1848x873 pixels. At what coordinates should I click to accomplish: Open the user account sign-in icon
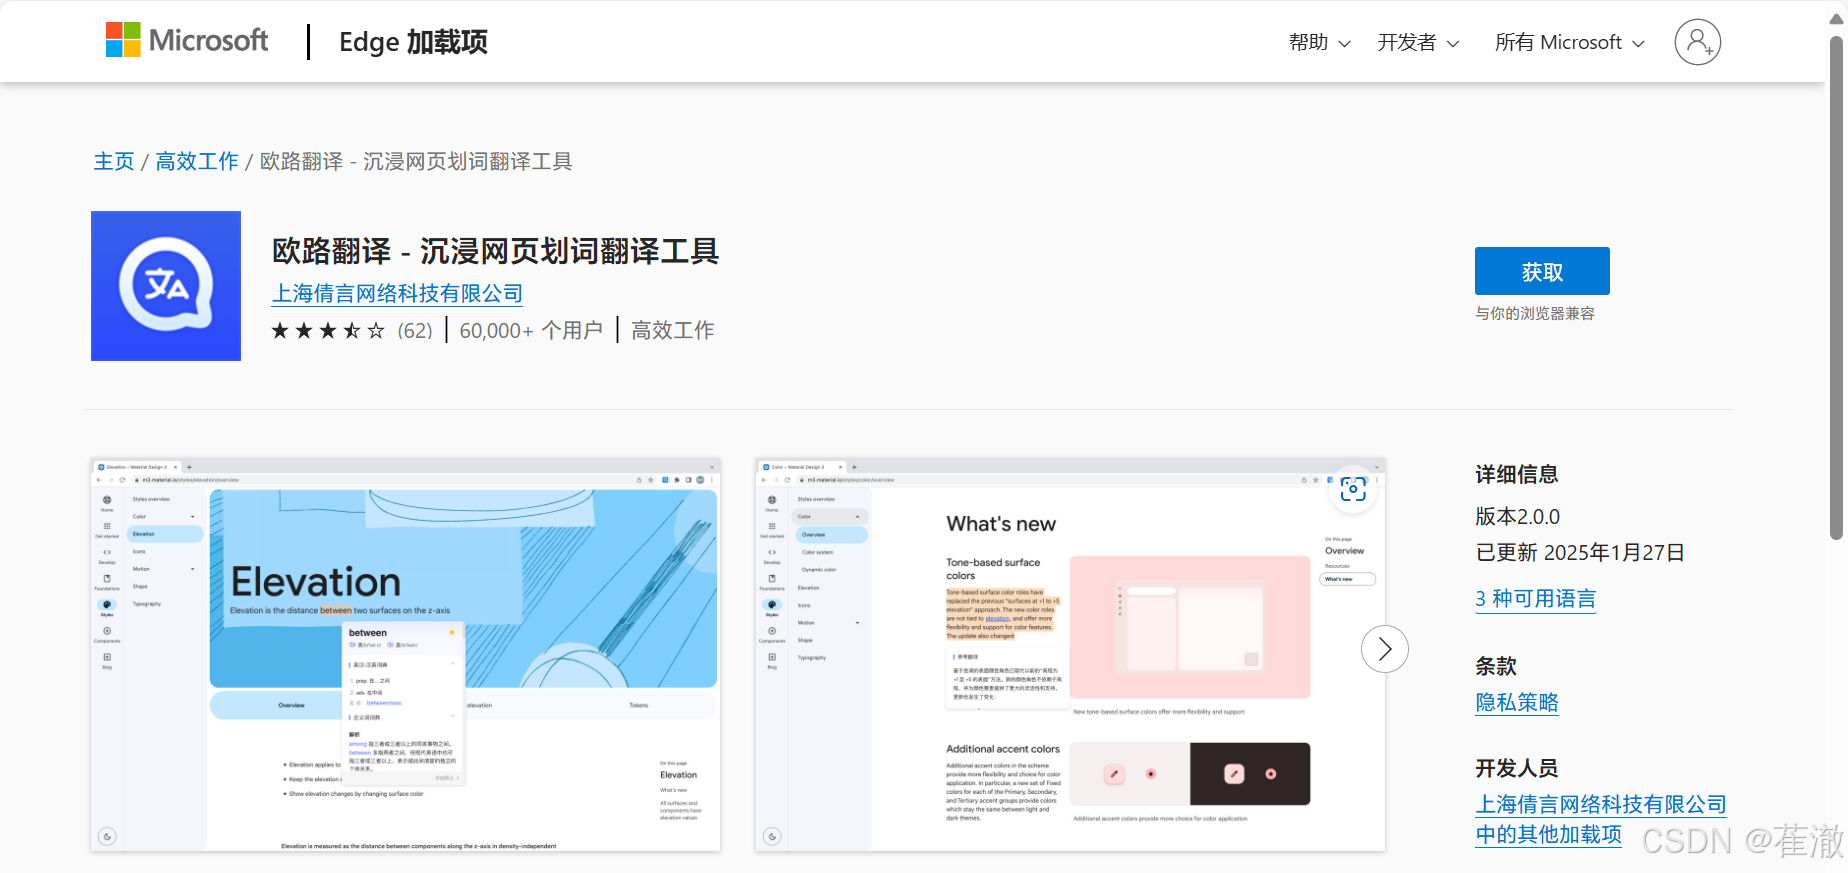point(1697,42)
